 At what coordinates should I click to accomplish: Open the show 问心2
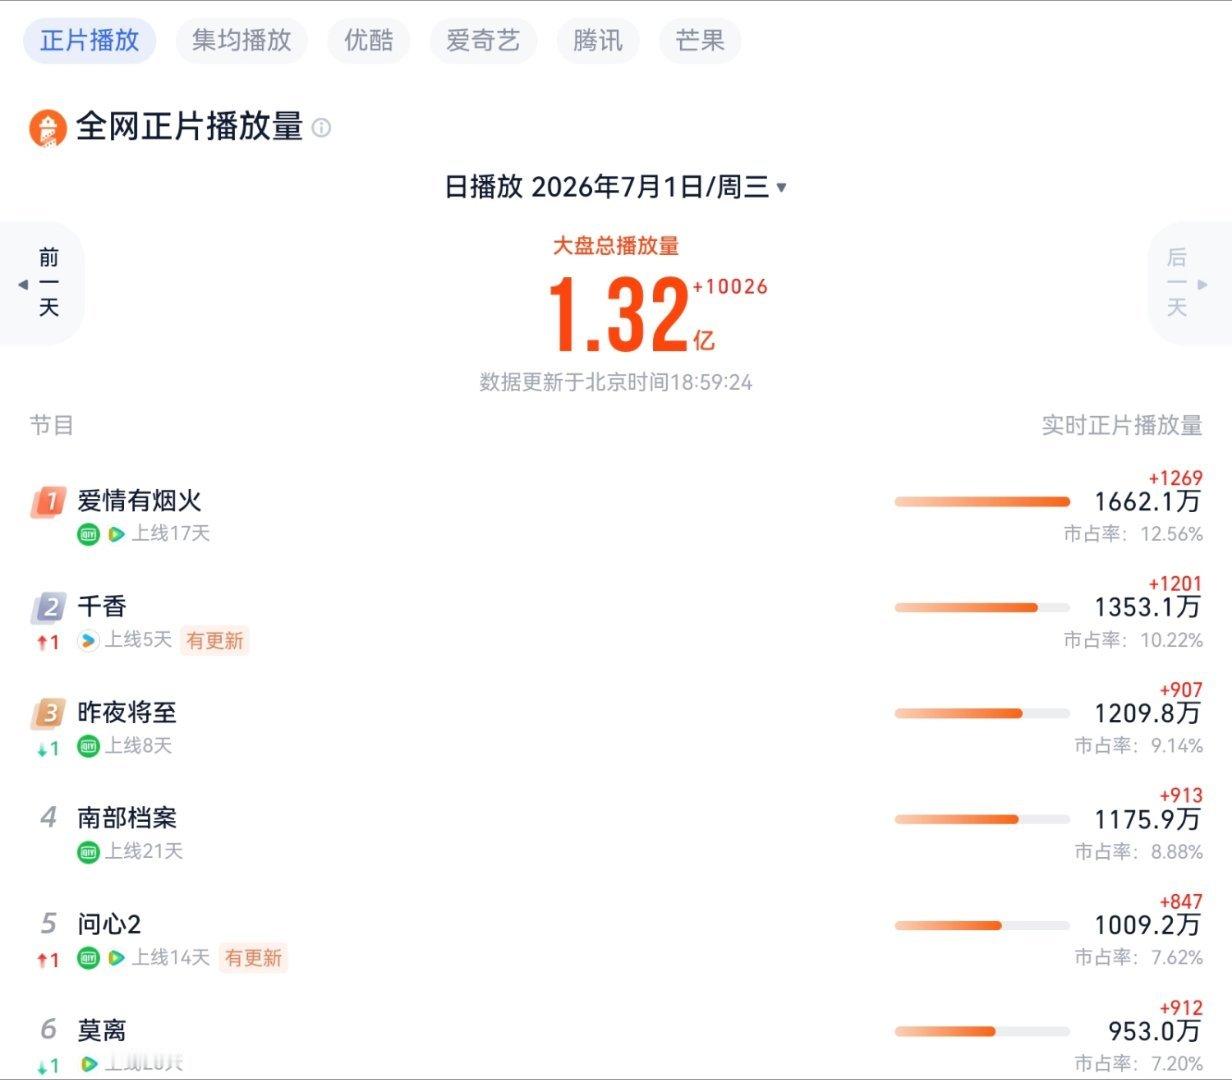[x=109, y=924]
